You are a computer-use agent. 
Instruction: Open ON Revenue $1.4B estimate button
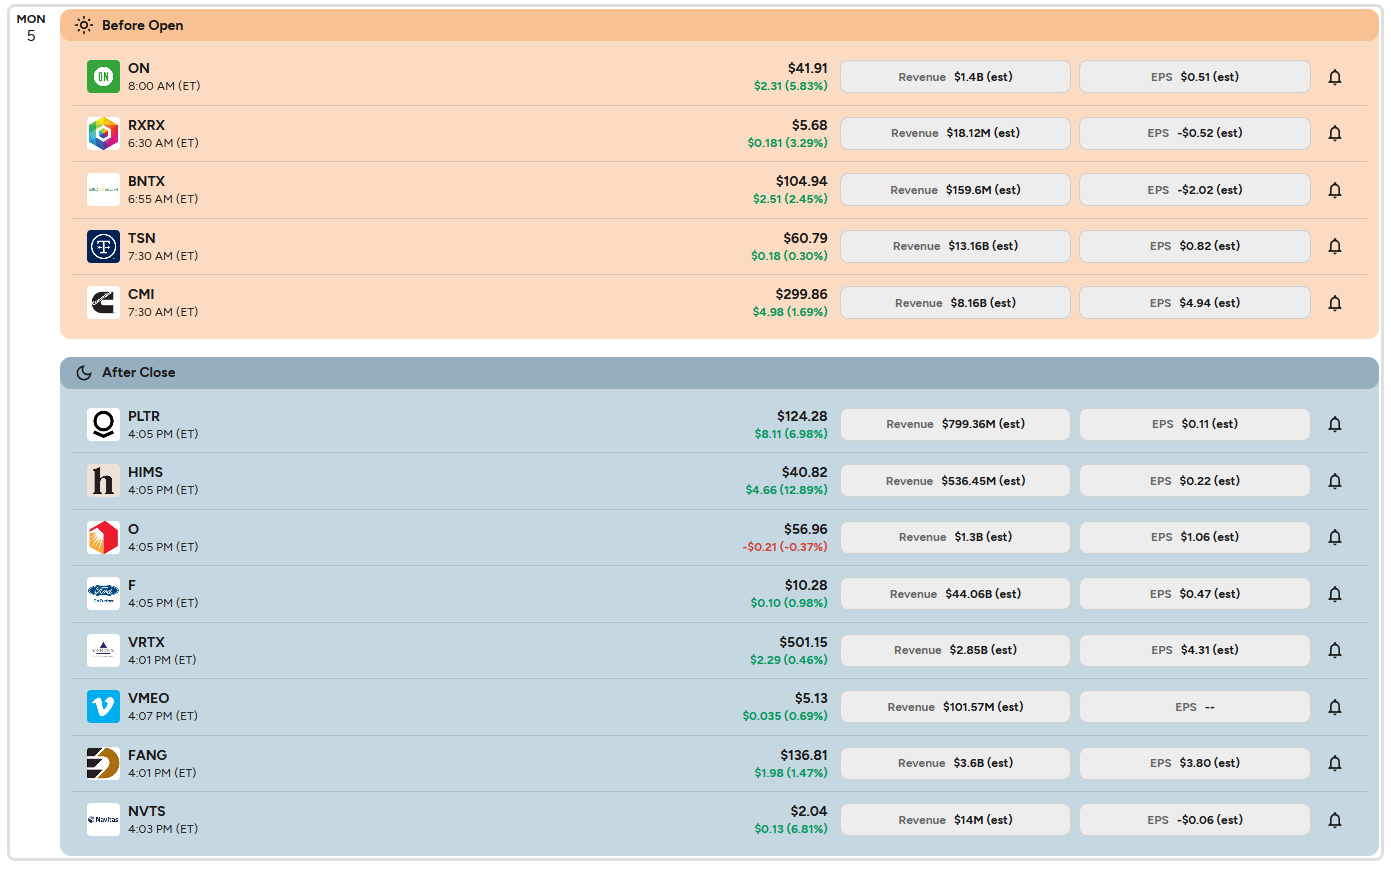tap(955, 77)
